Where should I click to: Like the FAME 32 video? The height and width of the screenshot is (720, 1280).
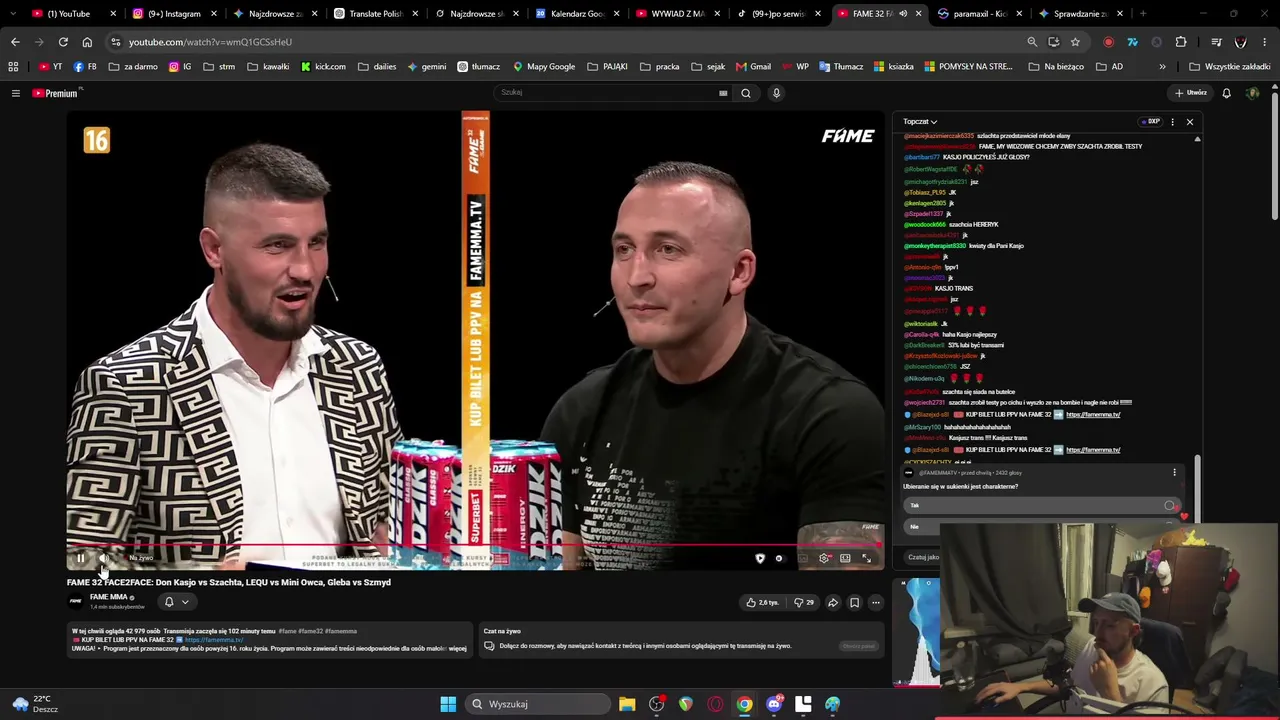point(763,602)
